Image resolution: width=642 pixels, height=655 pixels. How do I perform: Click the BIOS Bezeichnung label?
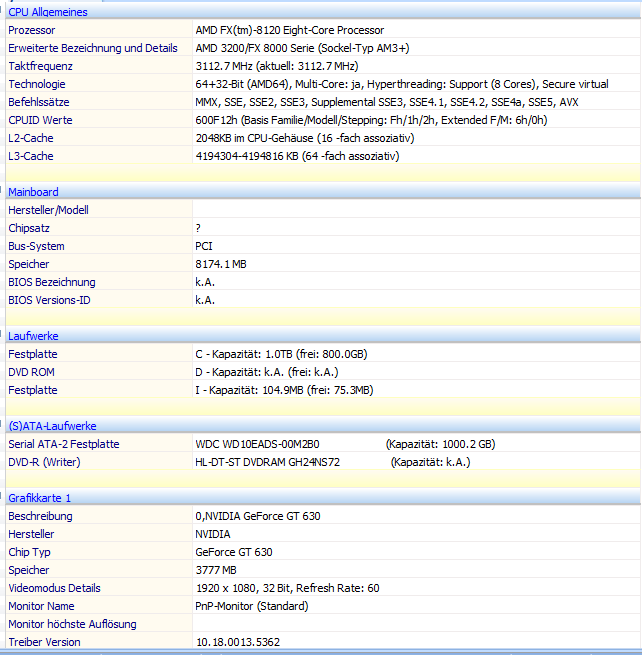(51, 282)
